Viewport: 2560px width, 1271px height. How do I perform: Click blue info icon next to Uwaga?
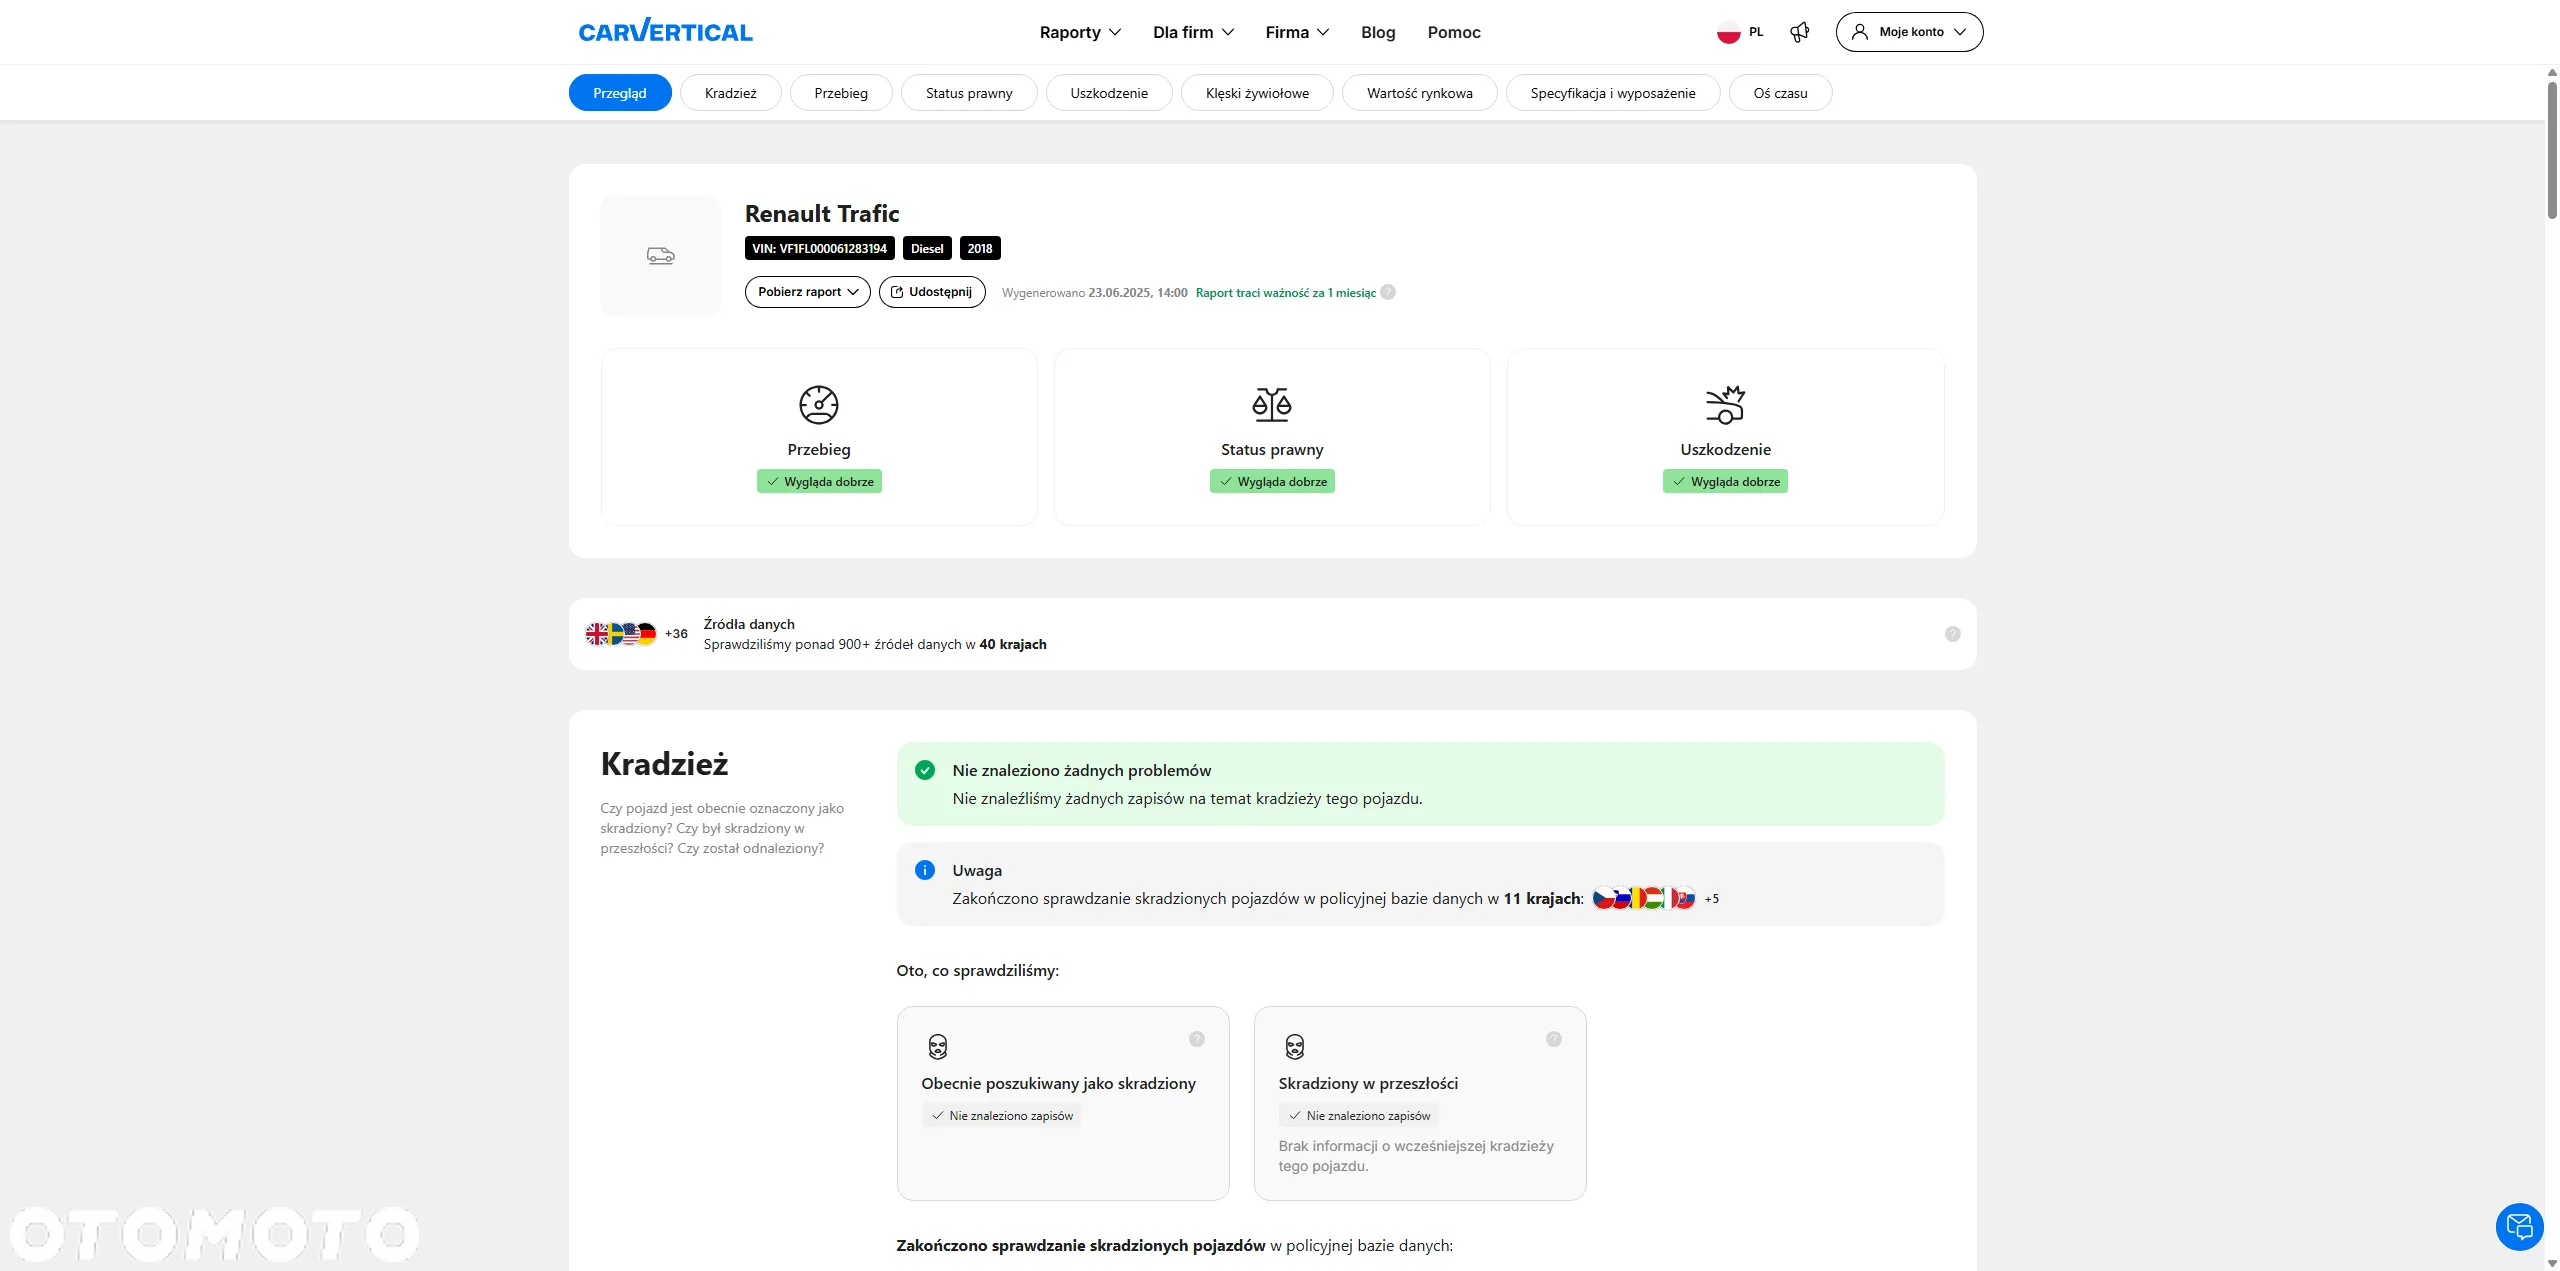pyautogui.click(x=925, y=870)
